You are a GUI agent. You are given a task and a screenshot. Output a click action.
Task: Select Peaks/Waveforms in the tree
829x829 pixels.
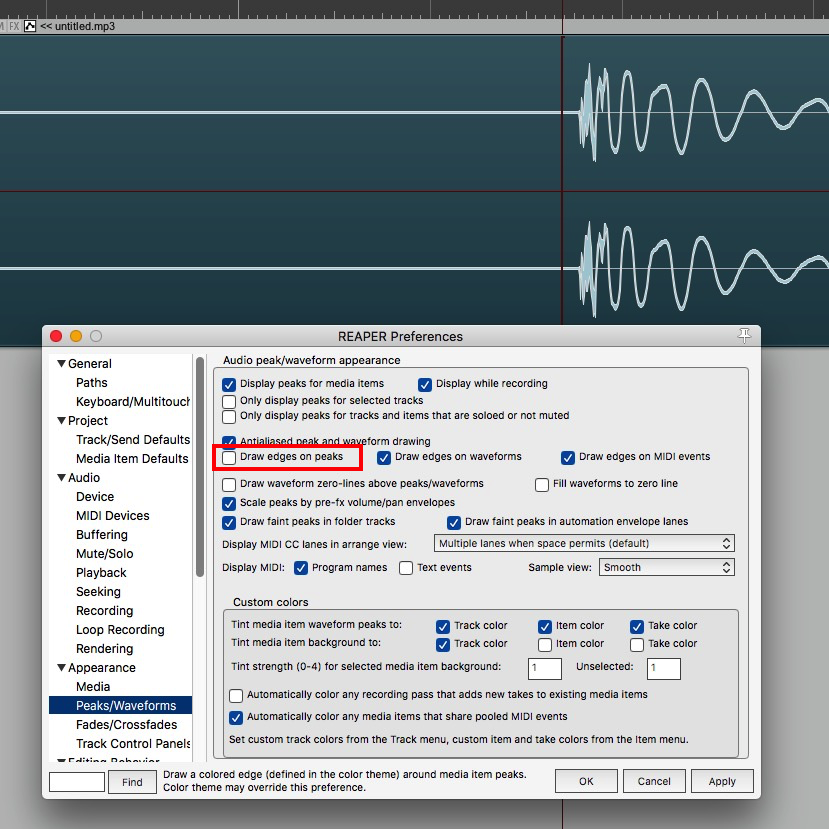(x=121, y=705)
